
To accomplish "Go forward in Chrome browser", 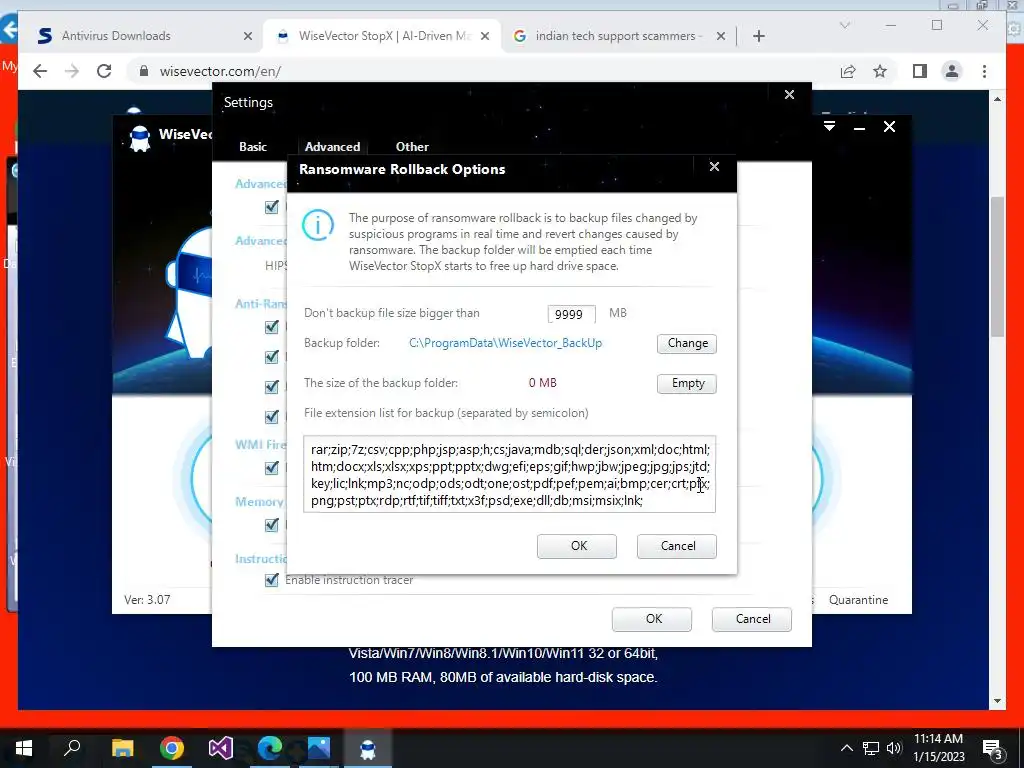I will point(72,71).
